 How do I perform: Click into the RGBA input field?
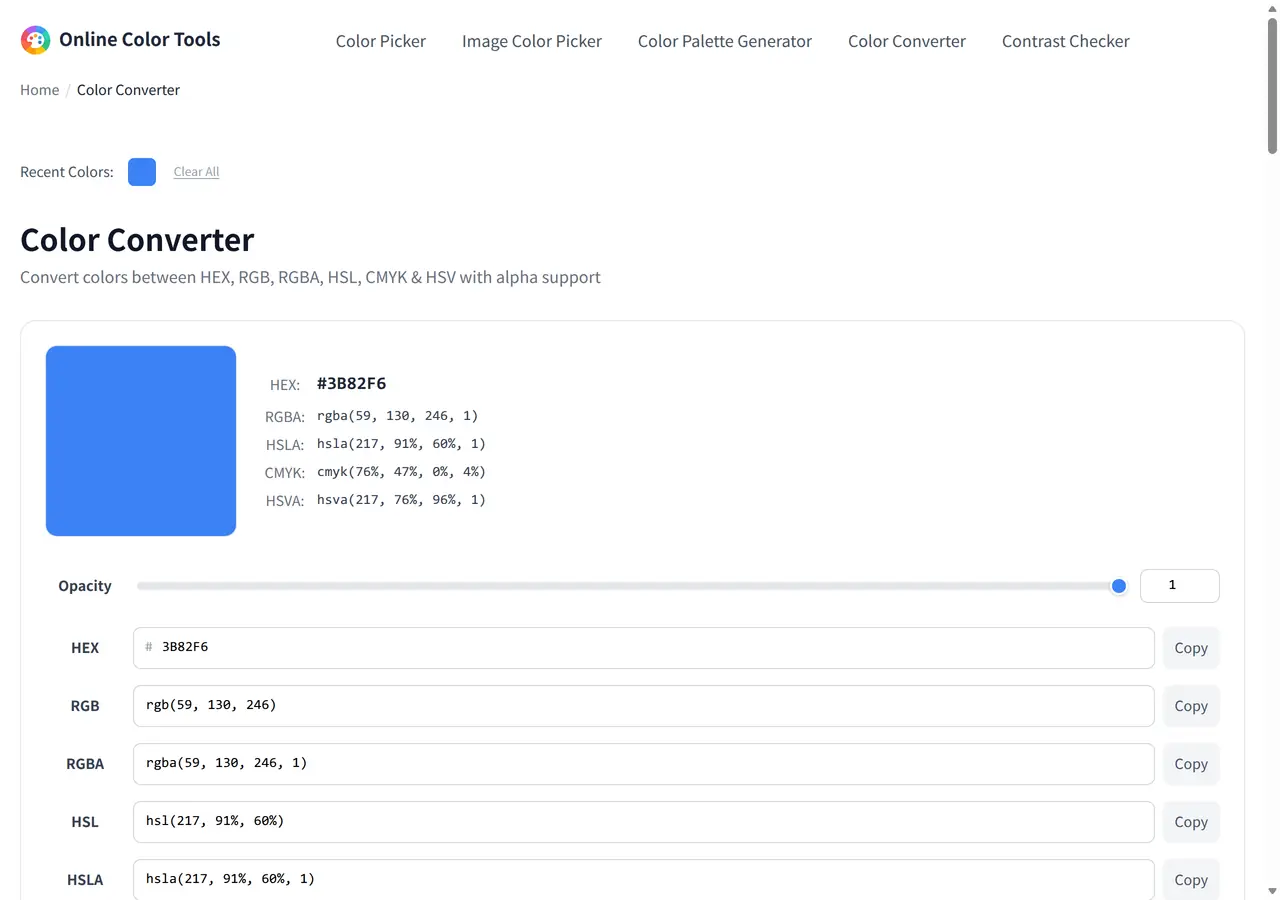click(x=644, y=764)
